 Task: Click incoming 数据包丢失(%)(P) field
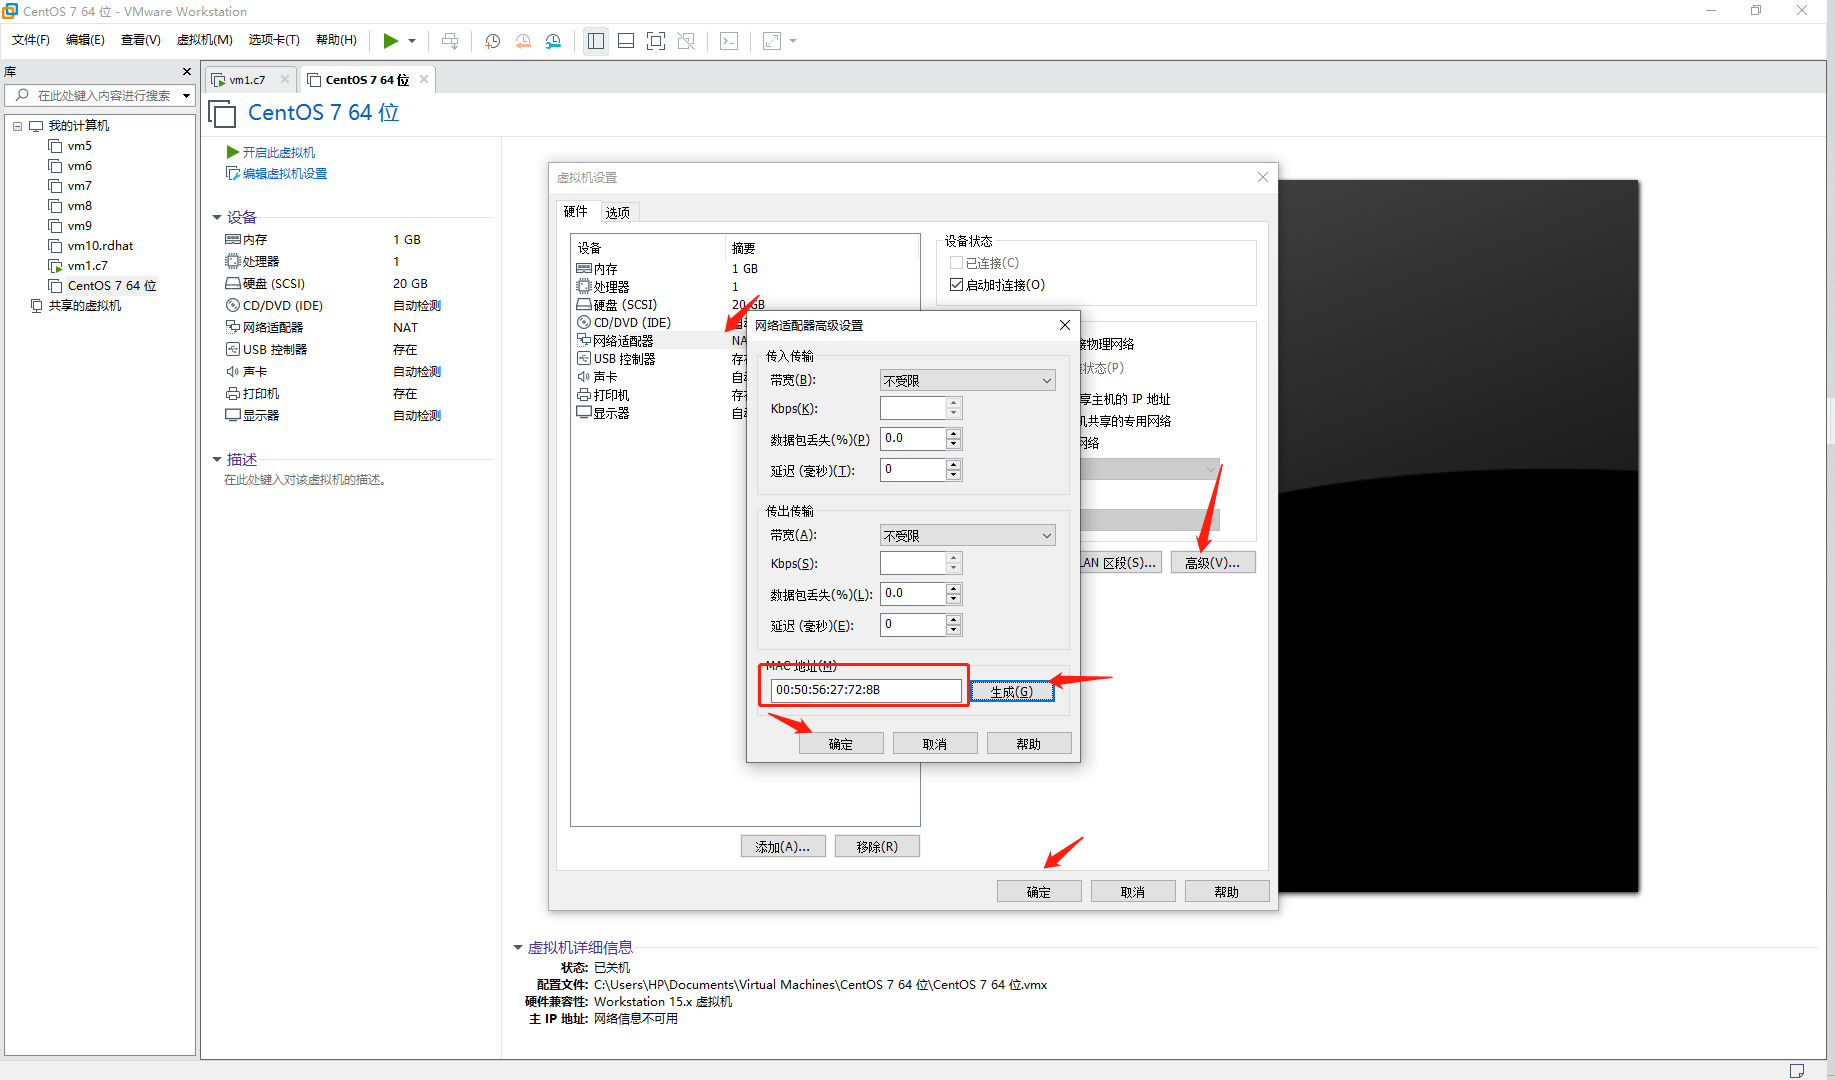coord(913,439)
